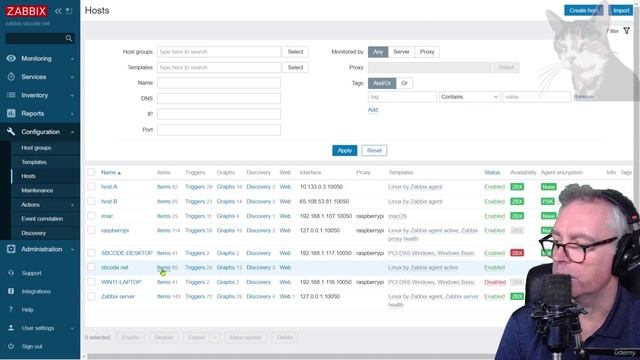Viewport: 640px width, 360px height.
Task: Expand the User settings menu section
Action: (72, 328)
